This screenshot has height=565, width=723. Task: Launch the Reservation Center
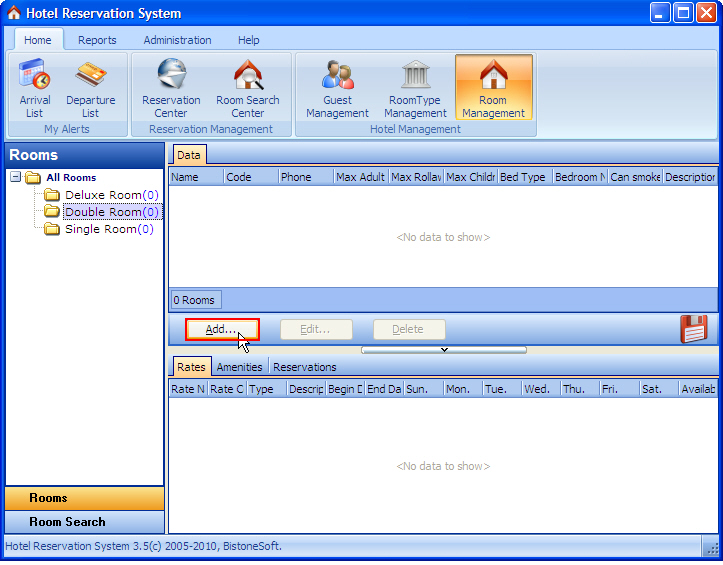(171, 88)
